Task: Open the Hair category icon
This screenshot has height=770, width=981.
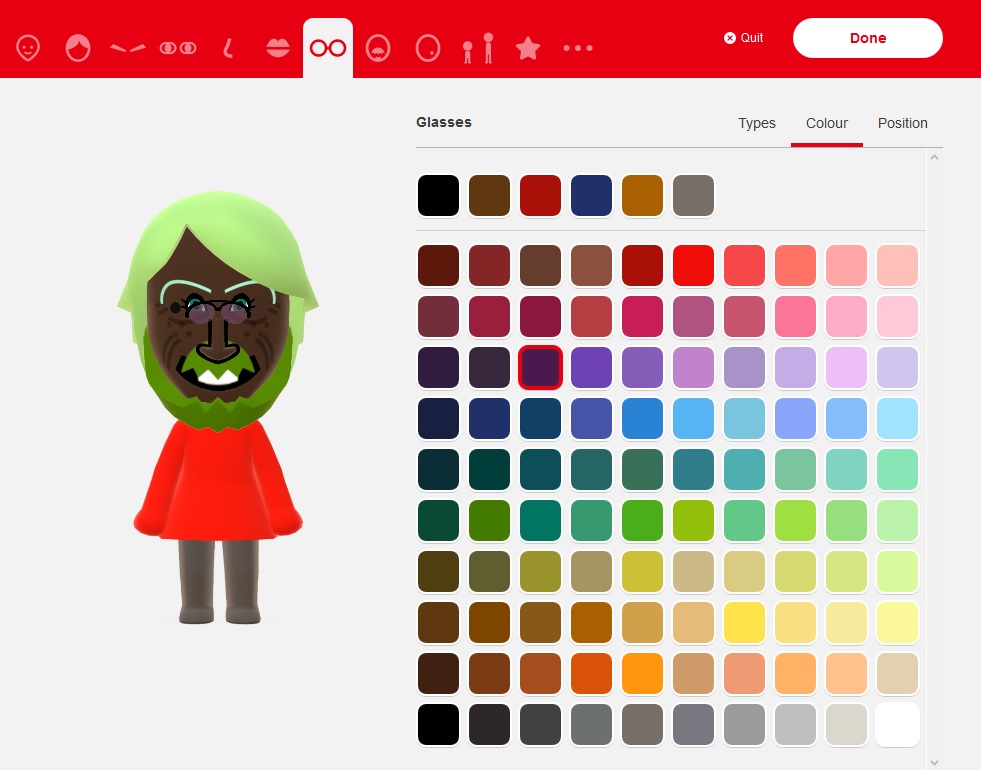Action: (x=78, y=48)
